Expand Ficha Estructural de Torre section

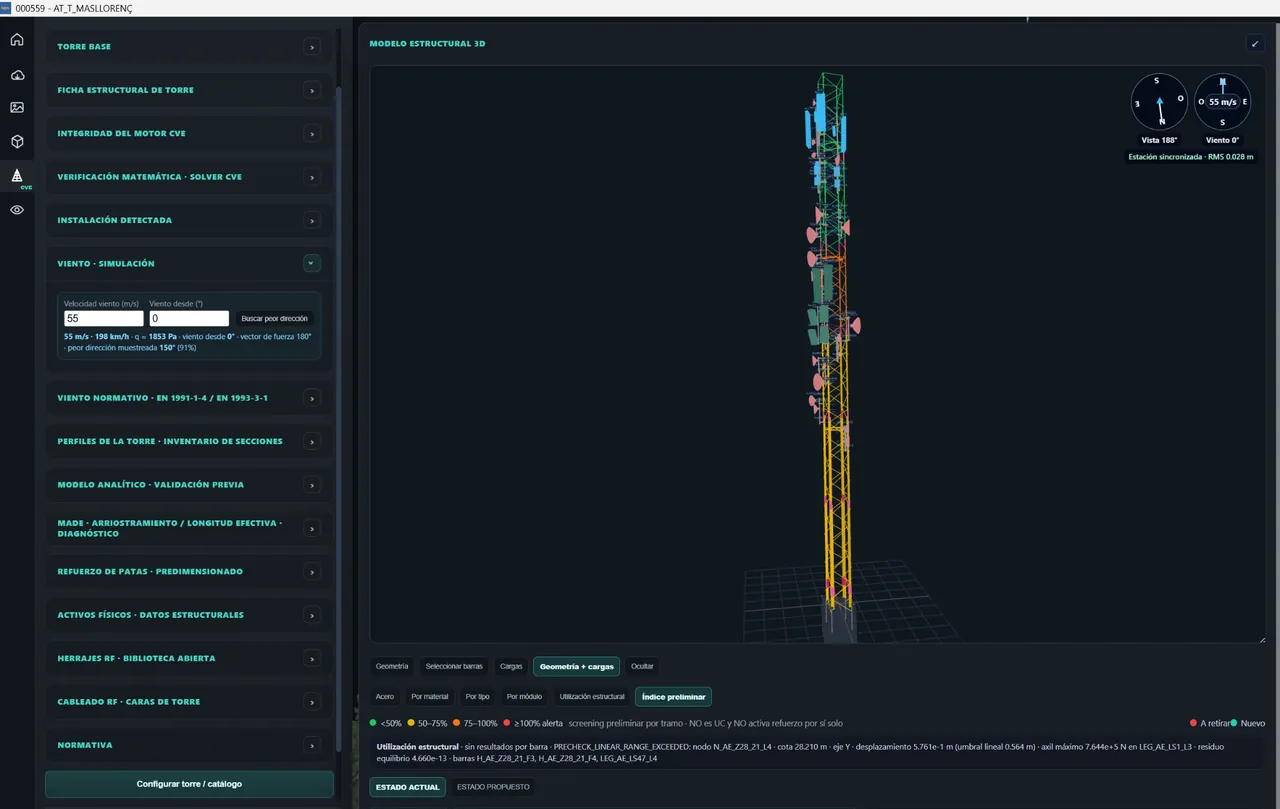coord(312,90)
